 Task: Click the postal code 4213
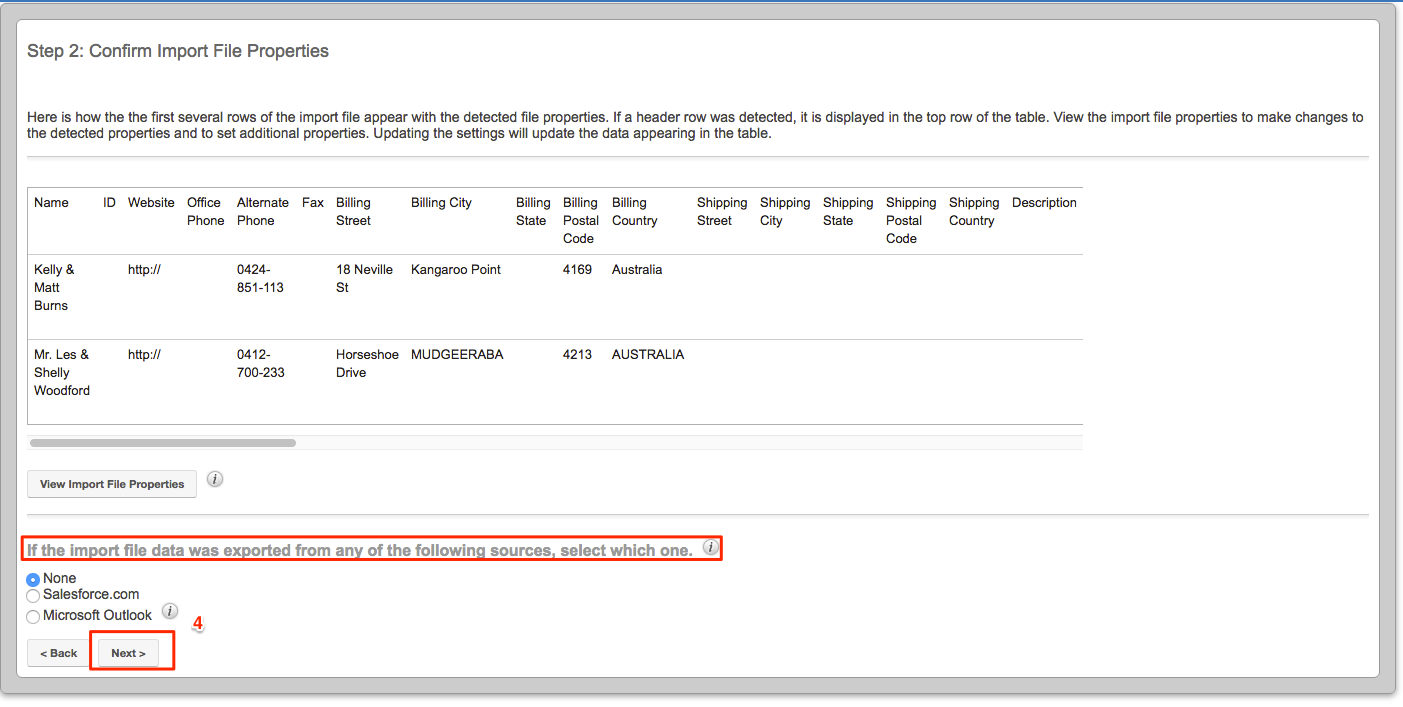577,354
